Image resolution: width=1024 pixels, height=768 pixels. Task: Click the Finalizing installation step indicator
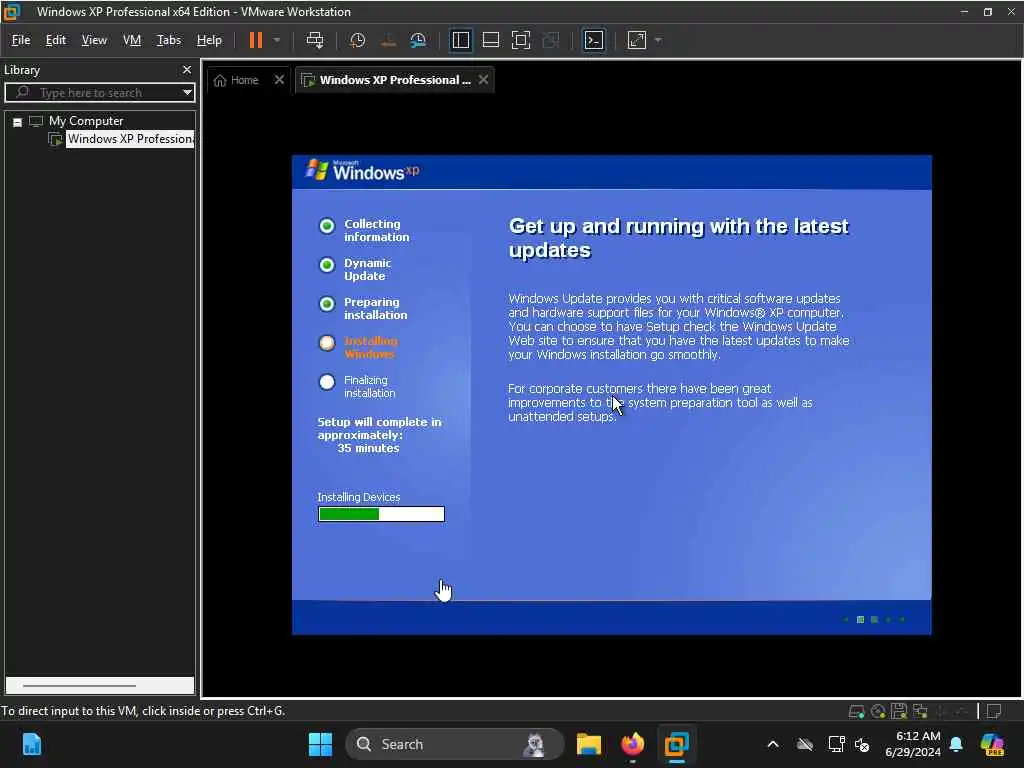[327, 382]
